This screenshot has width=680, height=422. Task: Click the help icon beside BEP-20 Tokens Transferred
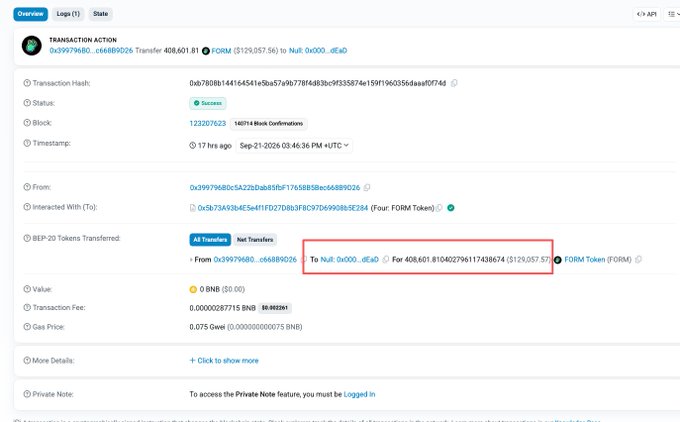point(27,238)
